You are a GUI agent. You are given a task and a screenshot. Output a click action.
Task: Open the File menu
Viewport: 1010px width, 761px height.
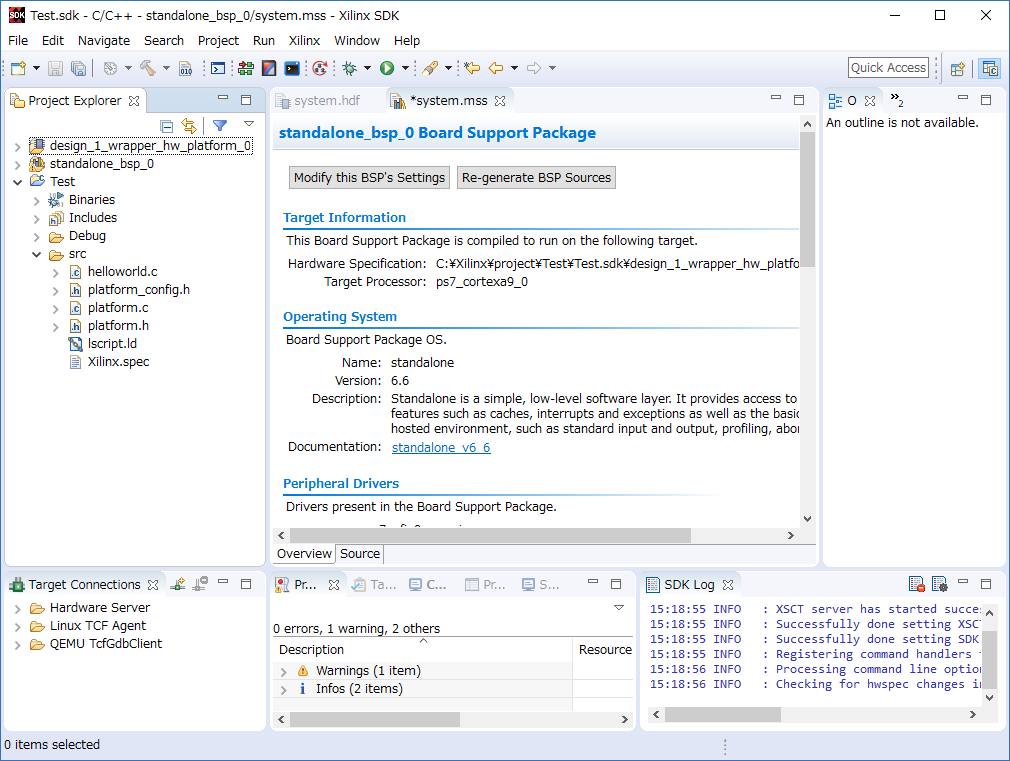(18, 40)
